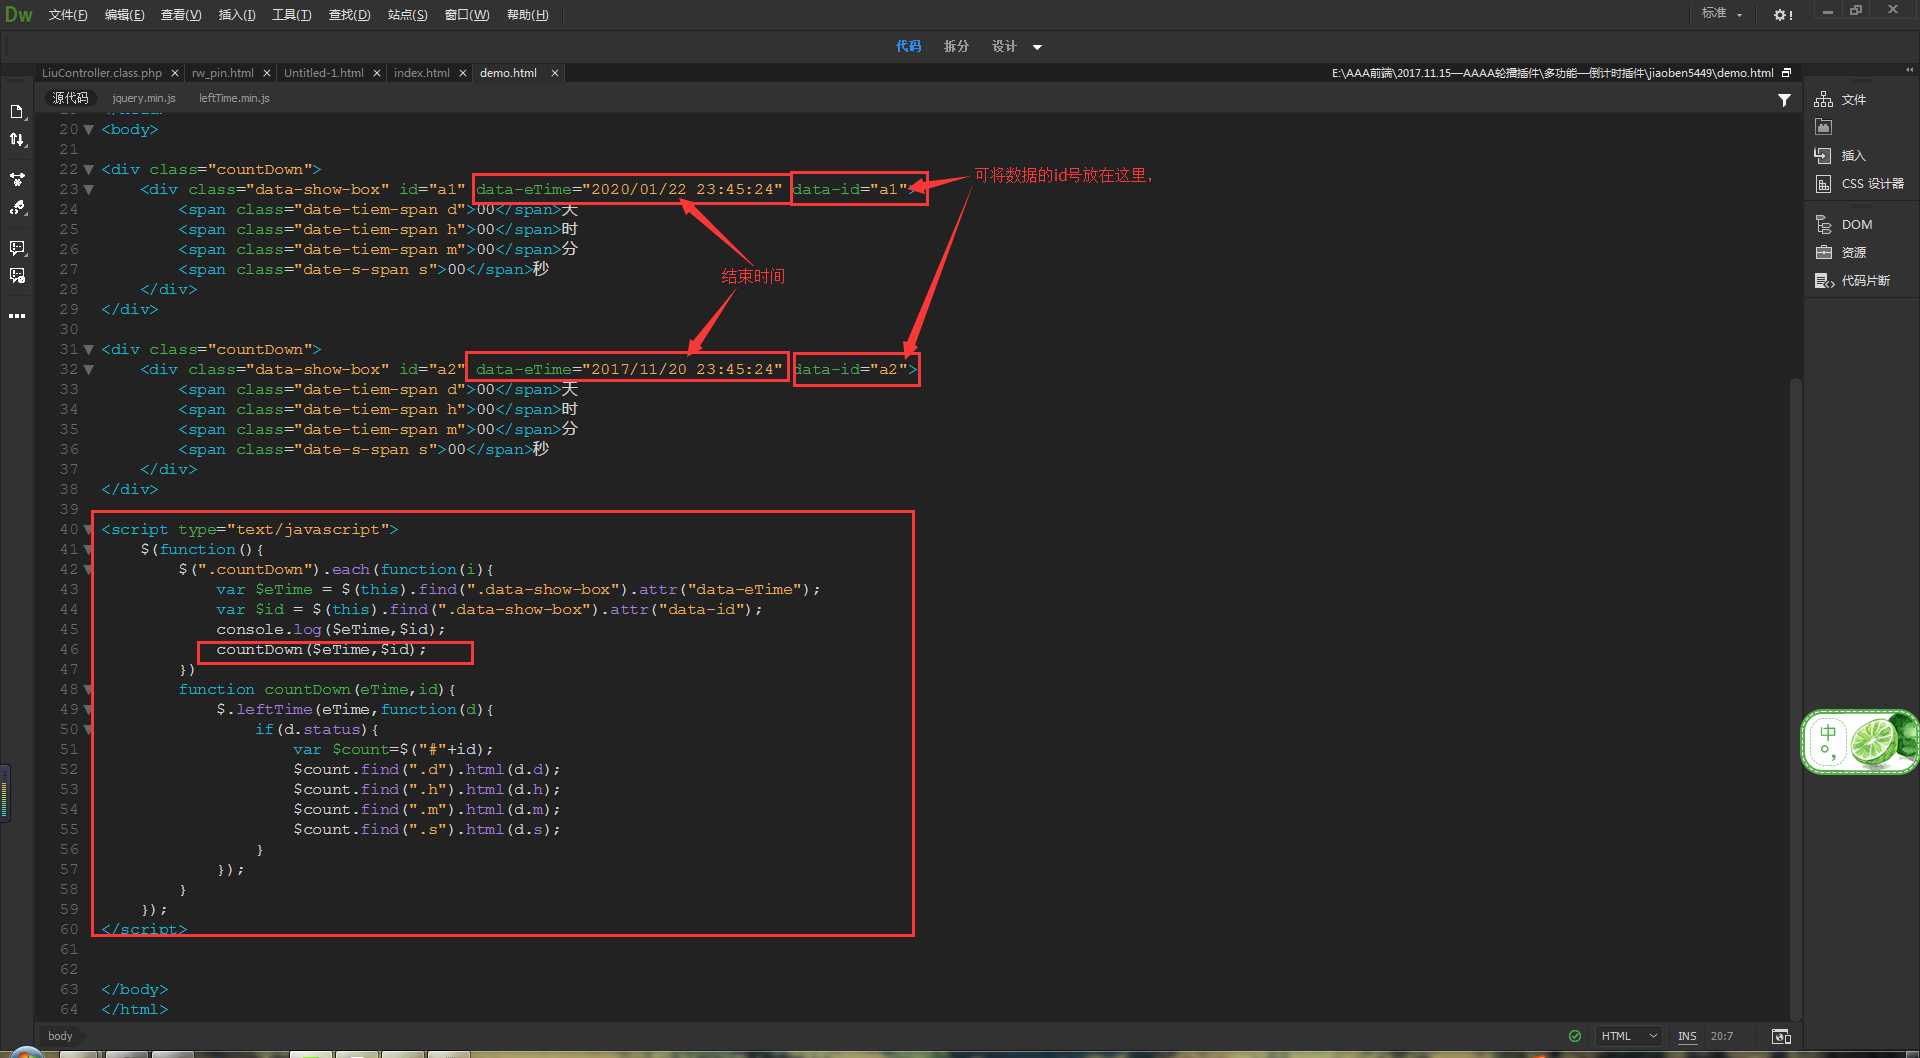Collapse code fold arrow on line 40
The height and width of the screenshot is (1058, 1920).
point(89,530)
